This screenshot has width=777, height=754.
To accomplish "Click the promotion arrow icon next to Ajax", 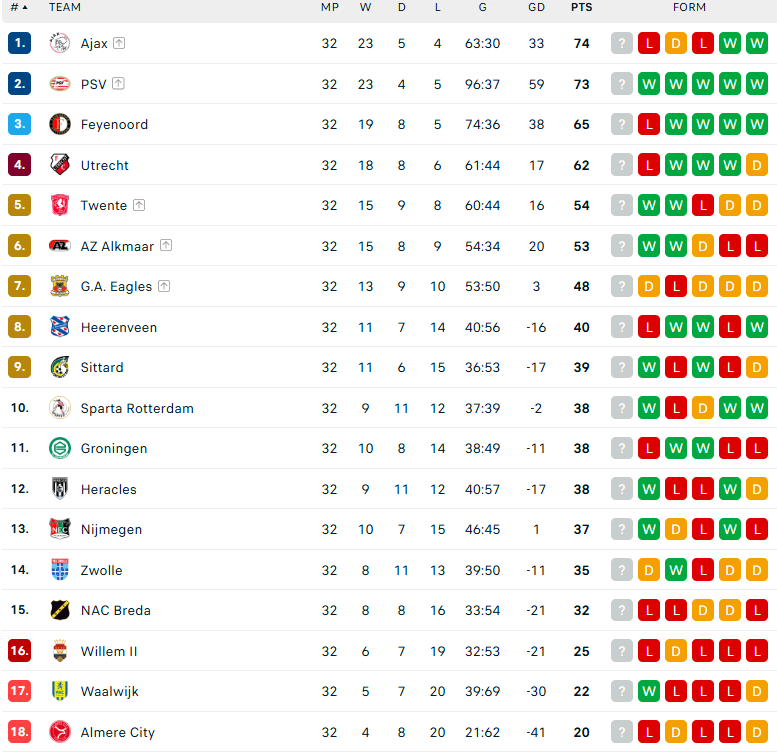I will [119, 43].
